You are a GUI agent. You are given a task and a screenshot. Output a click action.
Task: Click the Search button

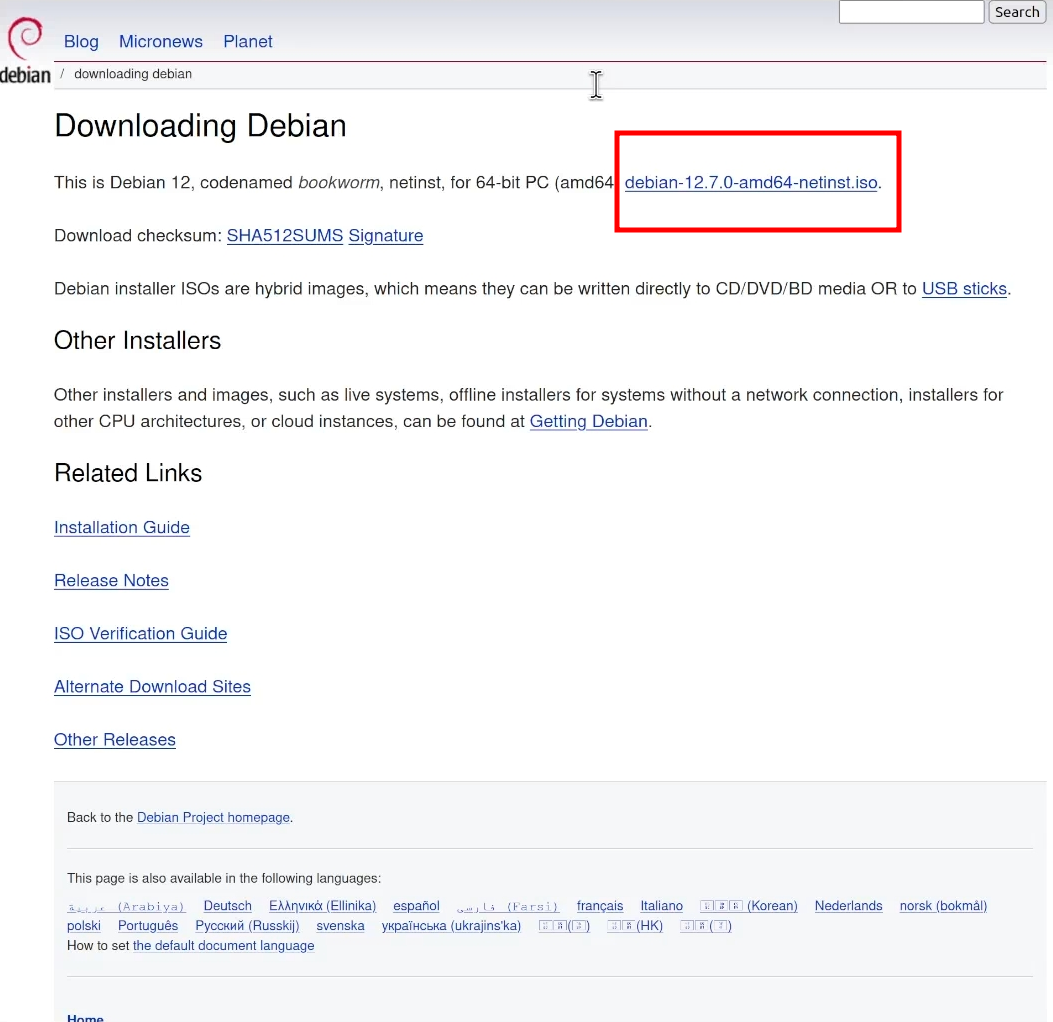(1017, 11)
